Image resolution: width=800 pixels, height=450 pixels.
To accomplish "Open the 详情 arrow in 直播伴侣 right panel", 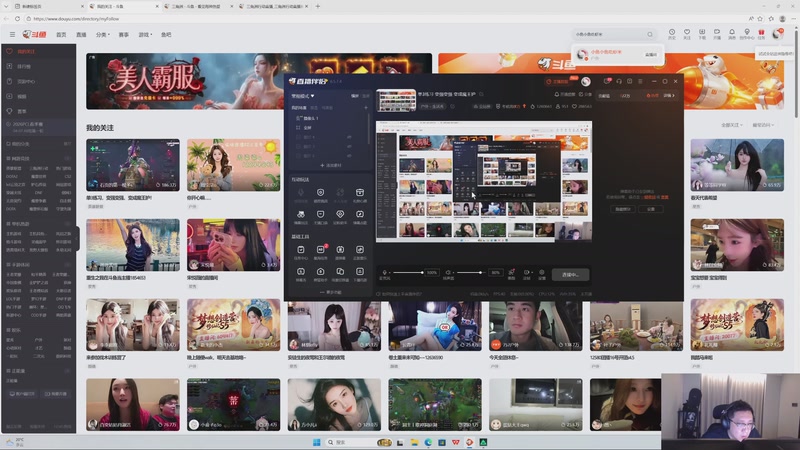I will (x=669, y=95).
